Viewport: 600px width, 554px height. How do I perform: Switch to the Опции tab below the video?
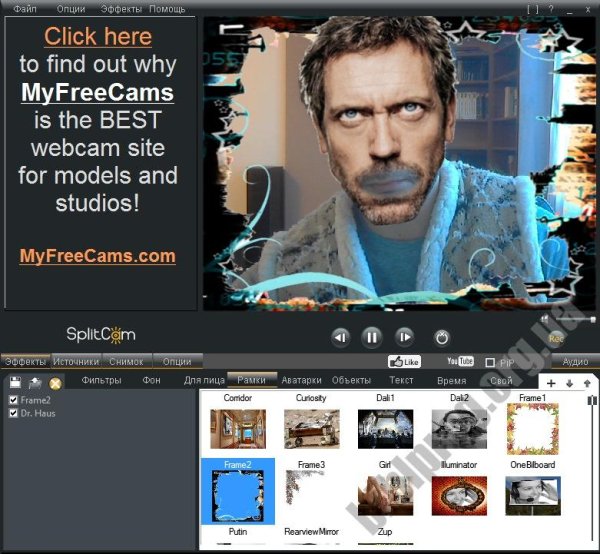pyautogui.click(x=177, y=361)
